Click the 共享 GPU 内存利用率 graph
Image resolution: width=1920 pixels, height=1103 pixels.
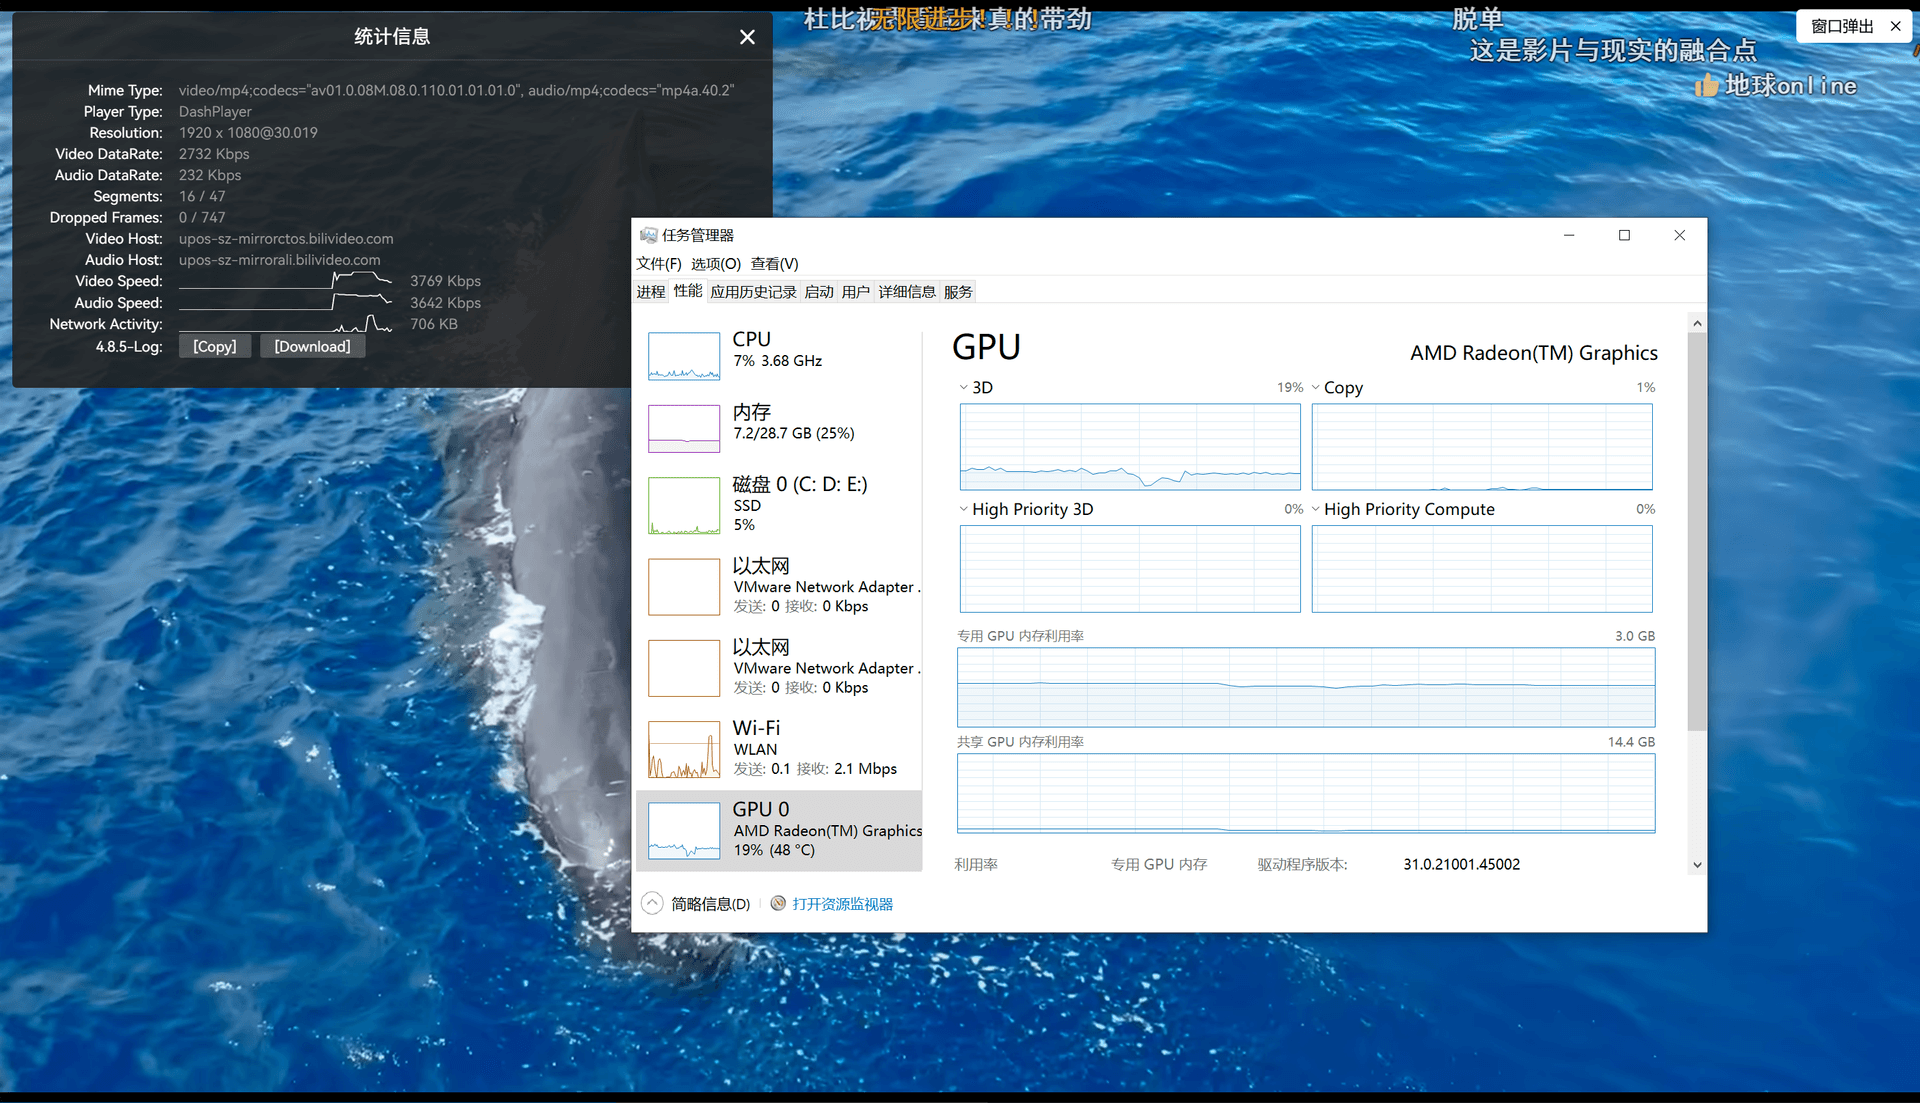pyautogui.click(x=1306, y=793)
